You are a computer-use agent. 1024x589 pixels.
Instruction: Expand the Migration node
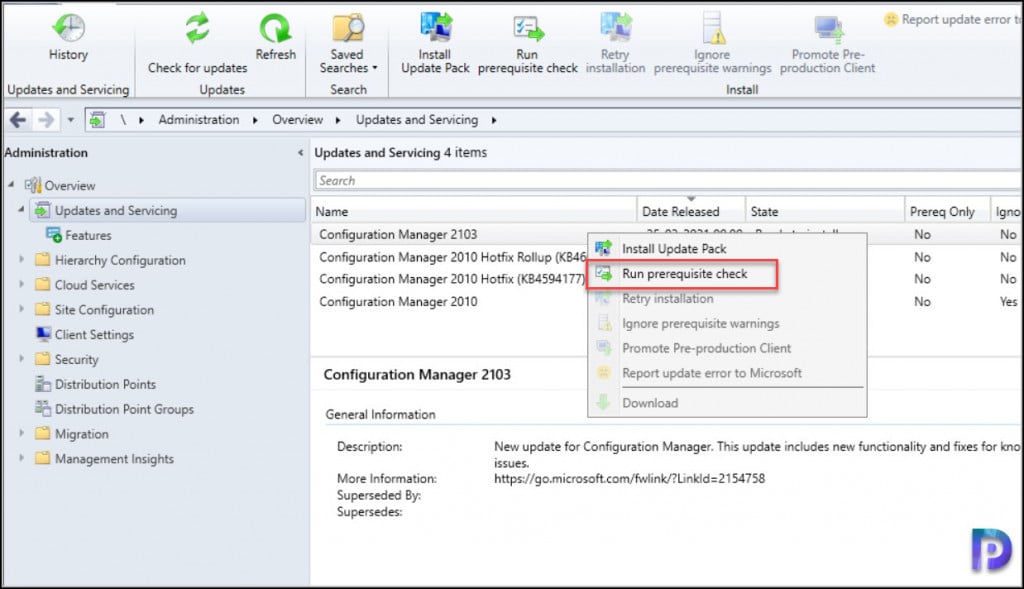pyautogui.click(x=22, y=433)
